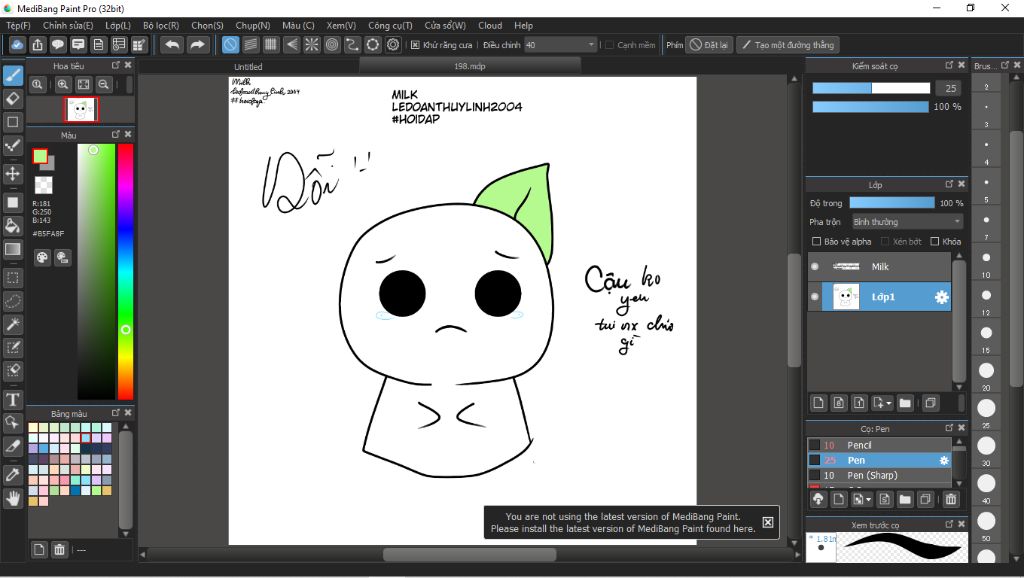Download cloud brush in brush panel
Image resolution: width=1024 pixels, height=578 pixels.
click(x=818, y=499)
